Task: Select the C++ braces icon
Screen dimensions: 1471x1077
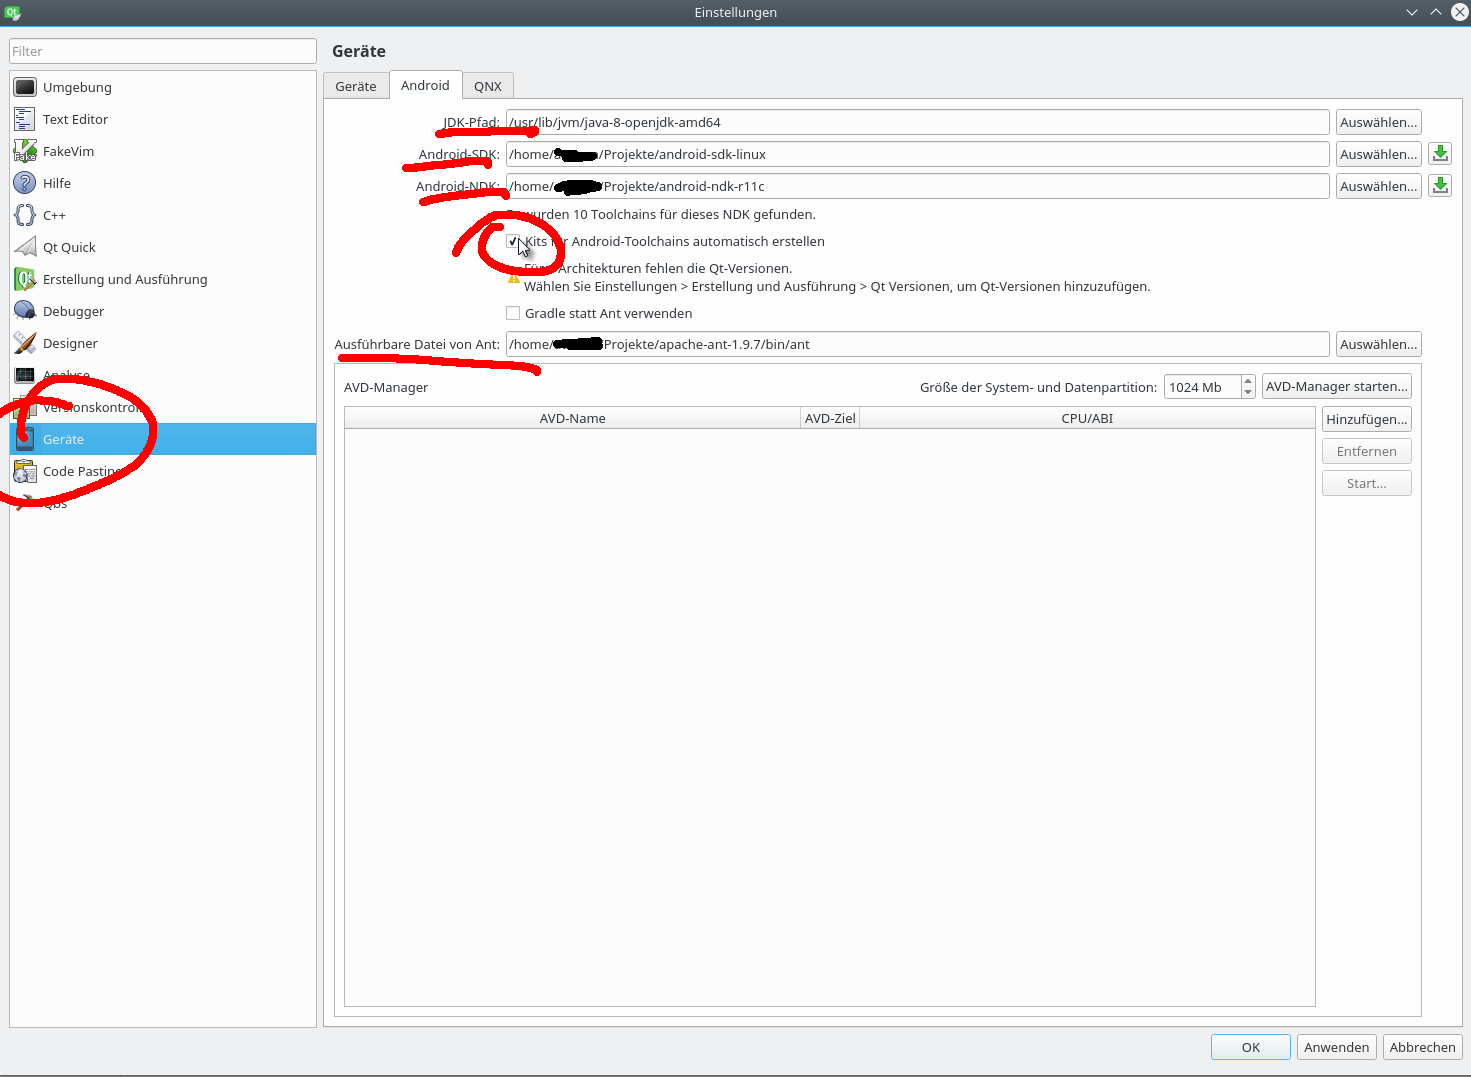Action: point(25,215)
